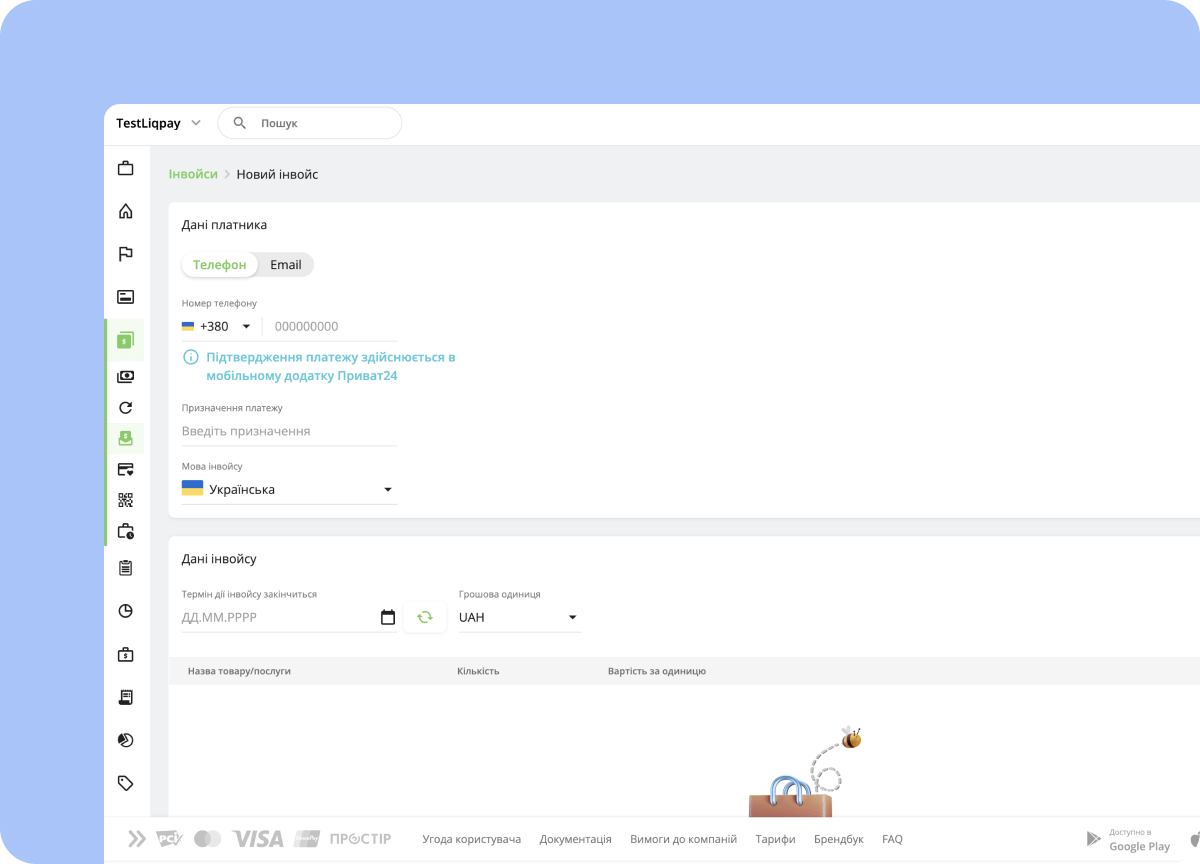Open the UAH currency dropdown

coord(518,618)
